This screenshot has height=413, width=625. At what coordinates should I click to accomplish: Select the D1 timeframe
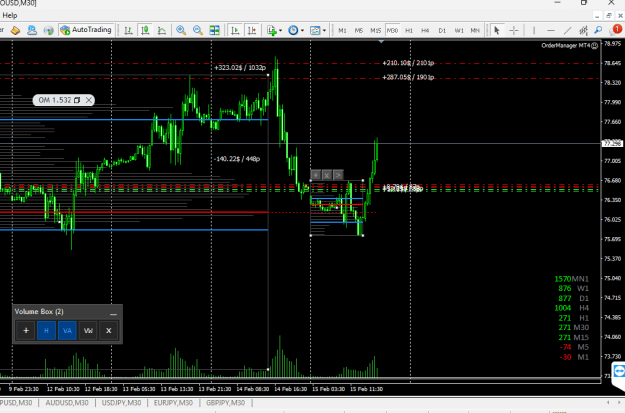tap(442, 30)
